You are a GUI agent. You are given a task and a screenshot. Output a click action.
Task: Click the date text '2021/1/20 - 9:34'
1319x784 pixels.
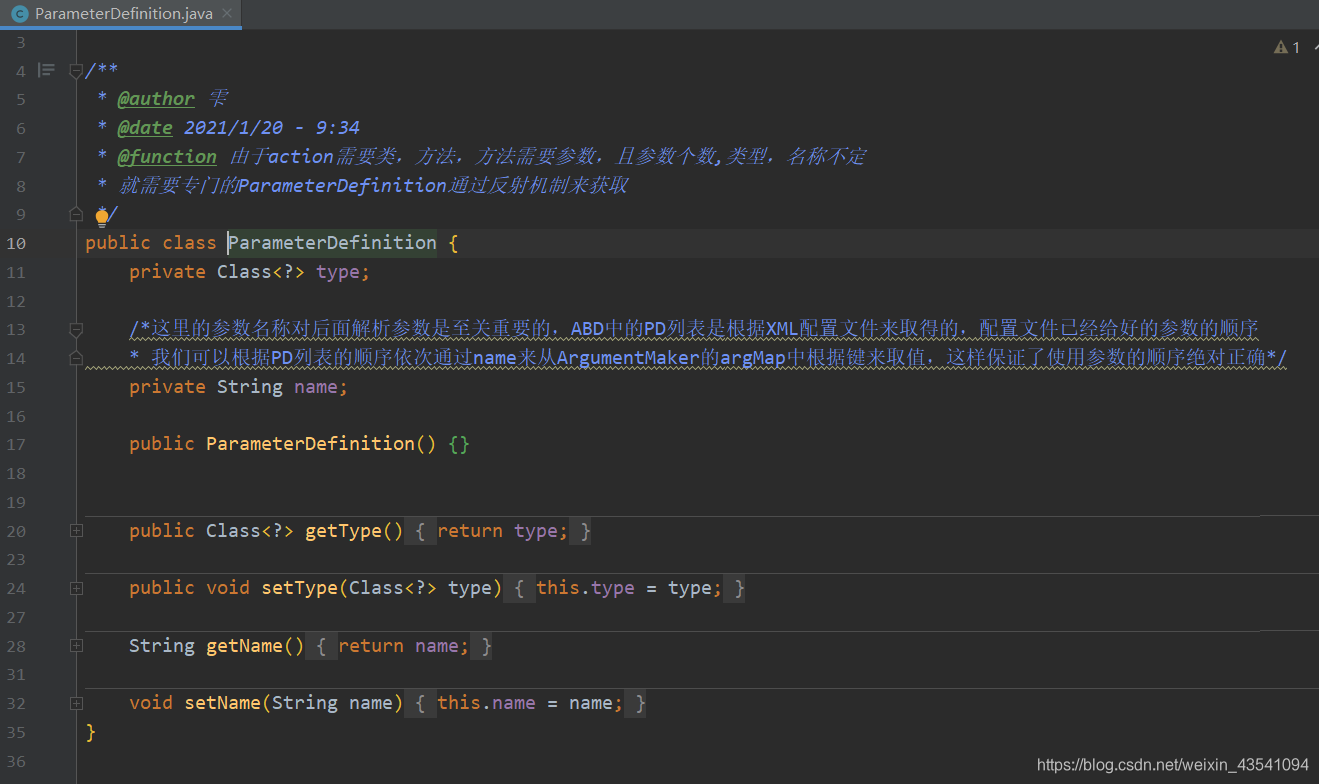coord(272,127)
